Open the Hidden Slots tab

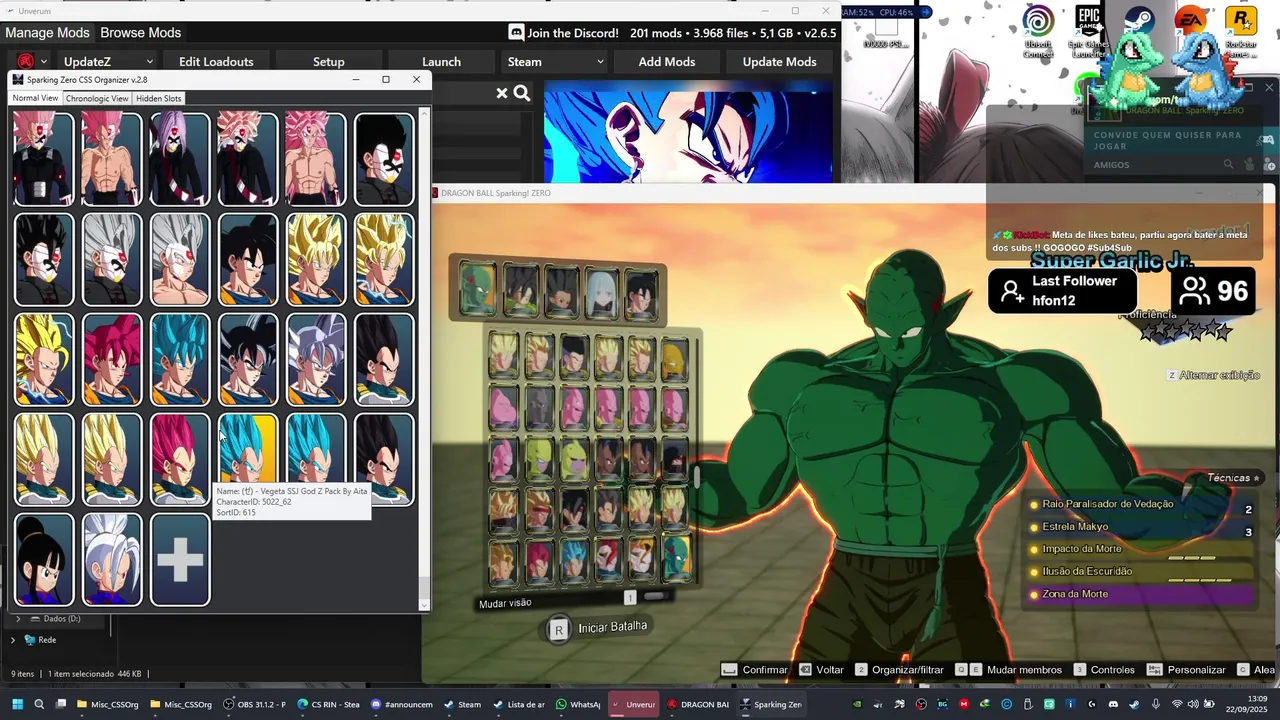(x=159, y=98)
